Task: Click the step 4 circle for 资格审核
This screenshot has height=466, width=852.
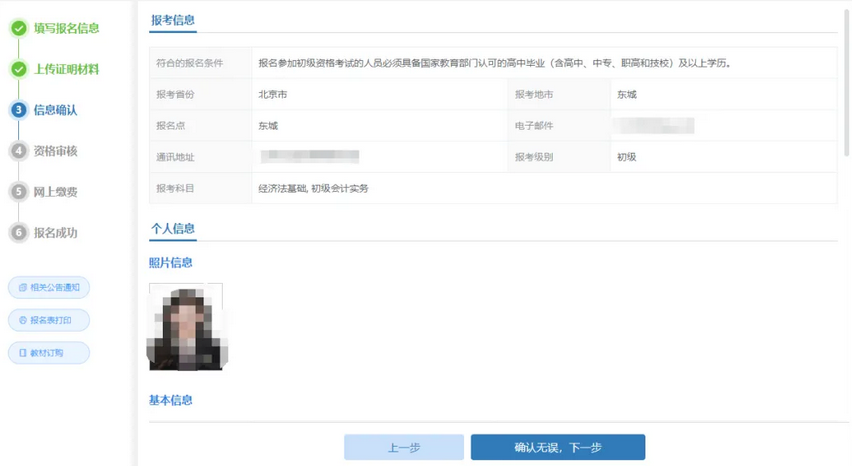Action: (x=18, y=151)
